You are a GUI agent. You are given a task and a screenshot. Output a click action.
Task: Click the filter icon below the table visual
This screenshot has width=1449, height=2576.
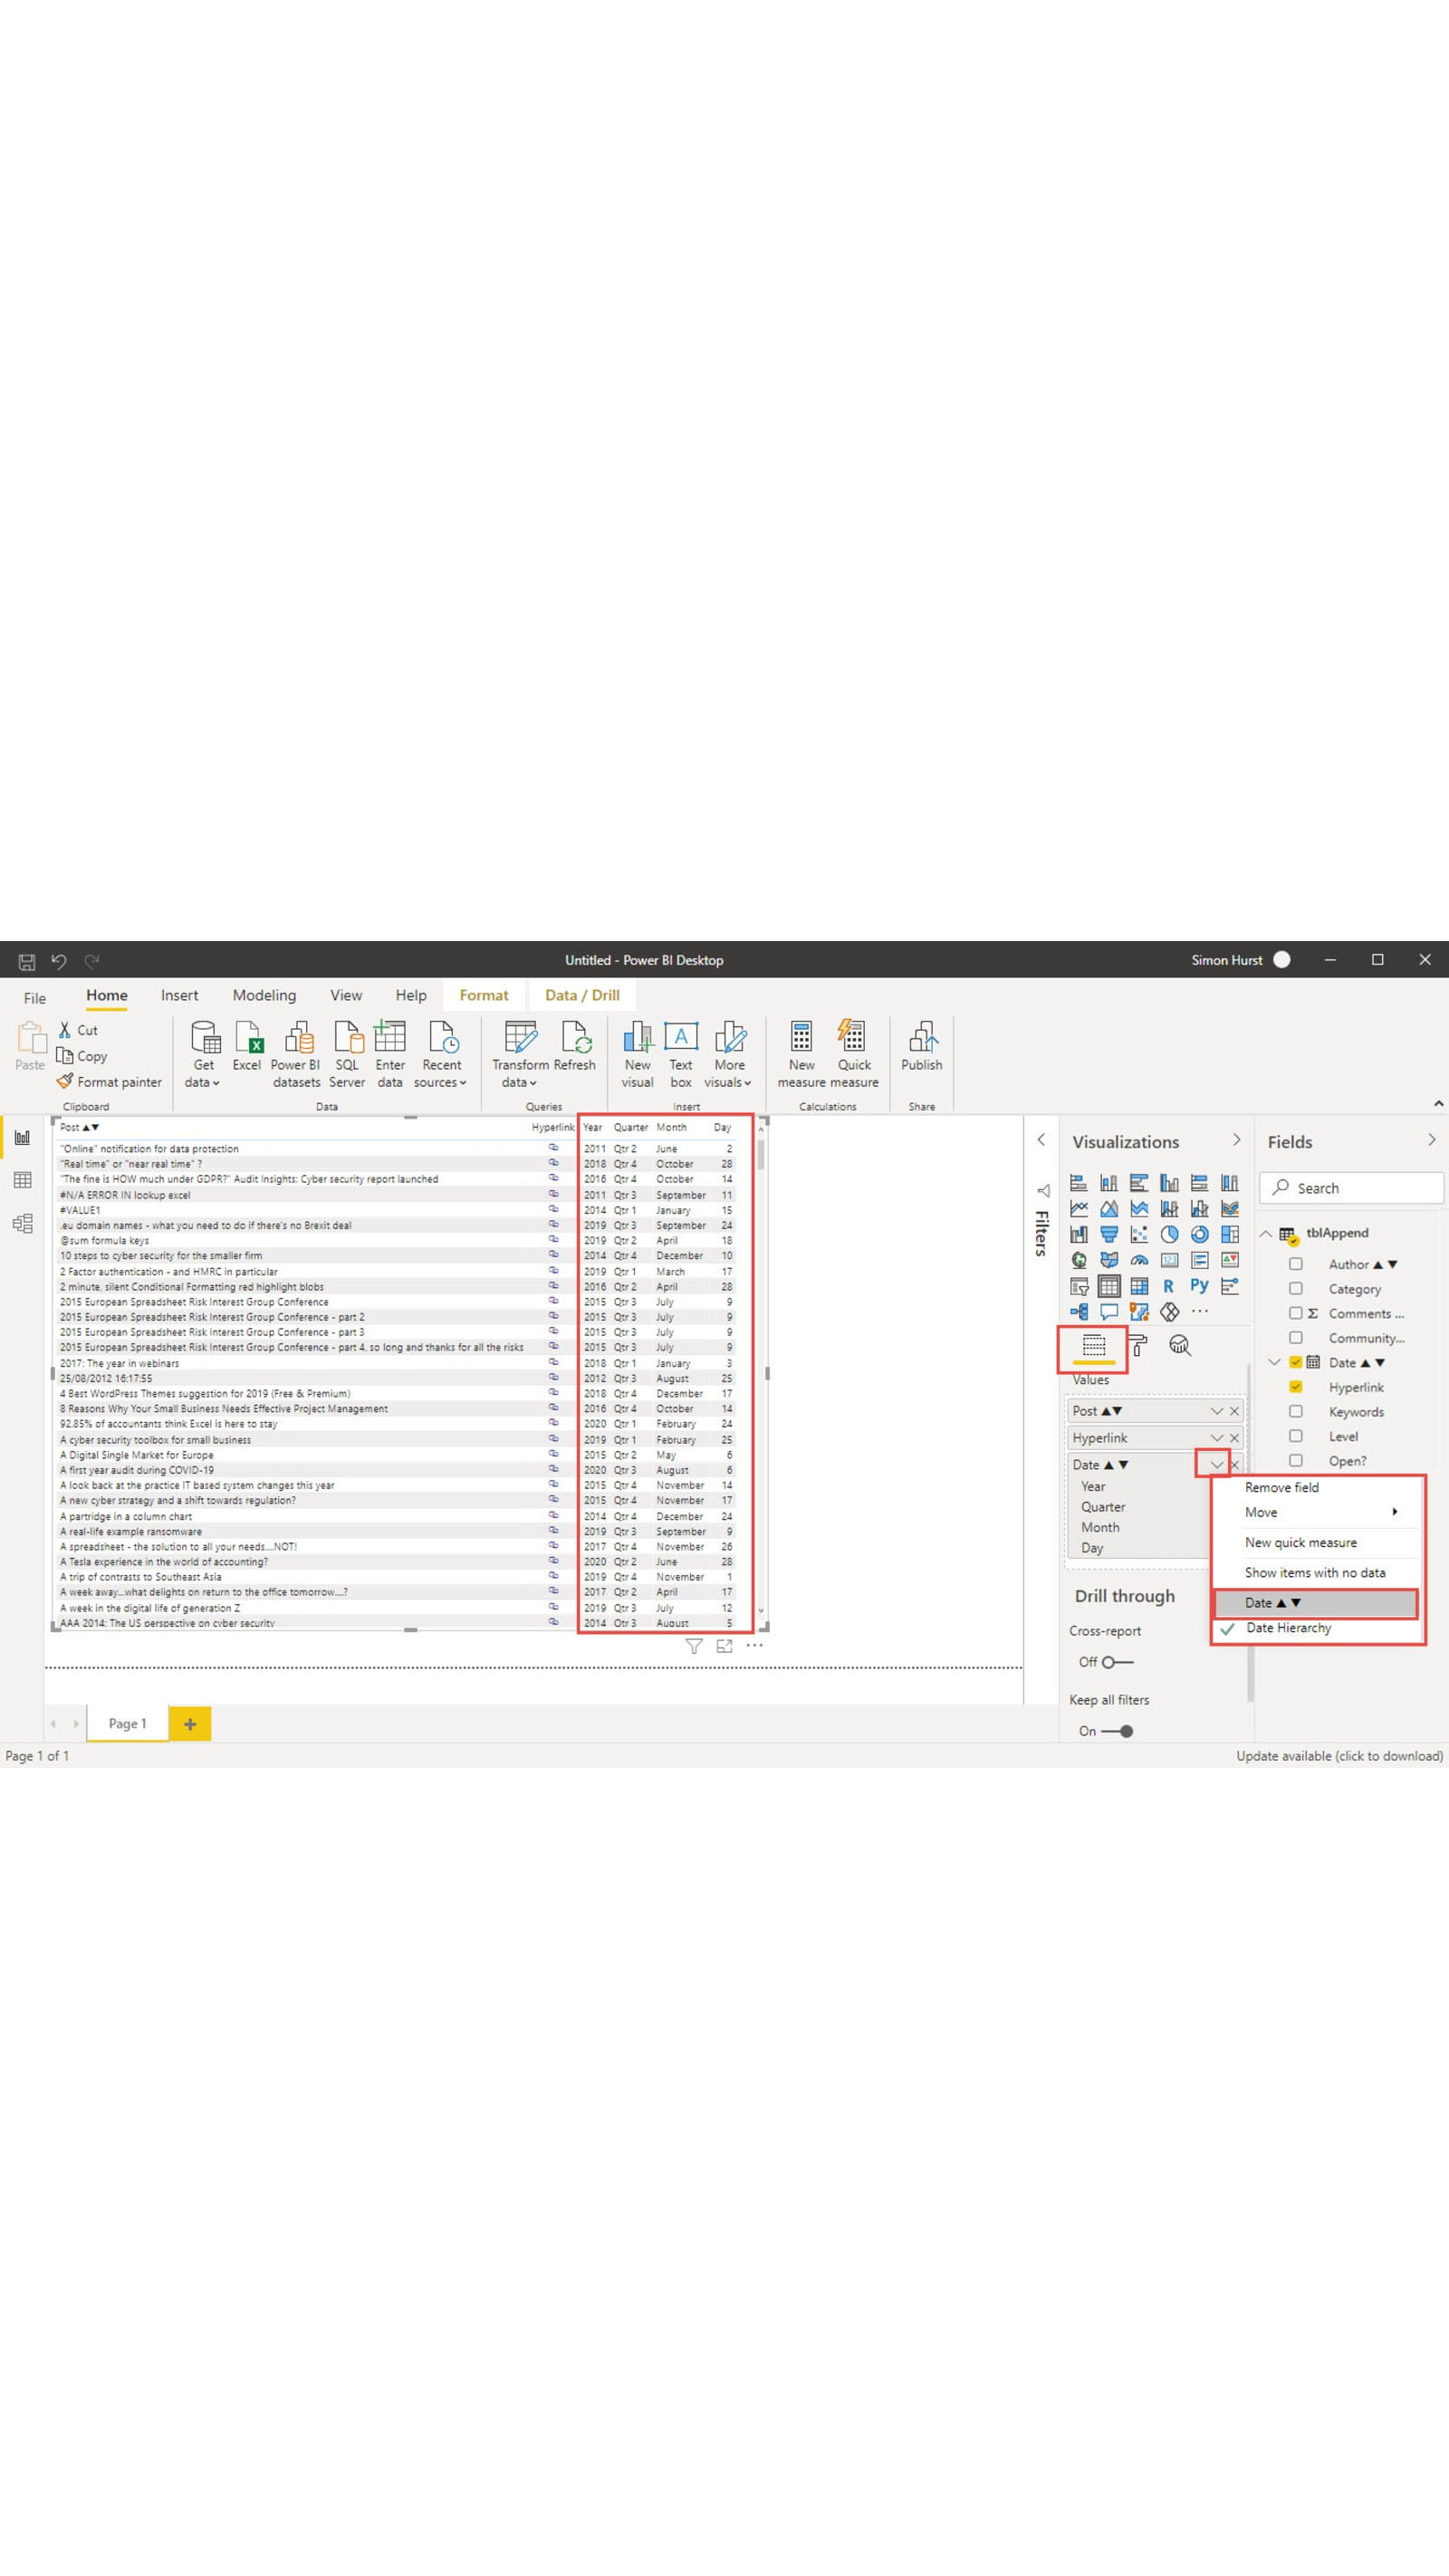[693, 1646]
